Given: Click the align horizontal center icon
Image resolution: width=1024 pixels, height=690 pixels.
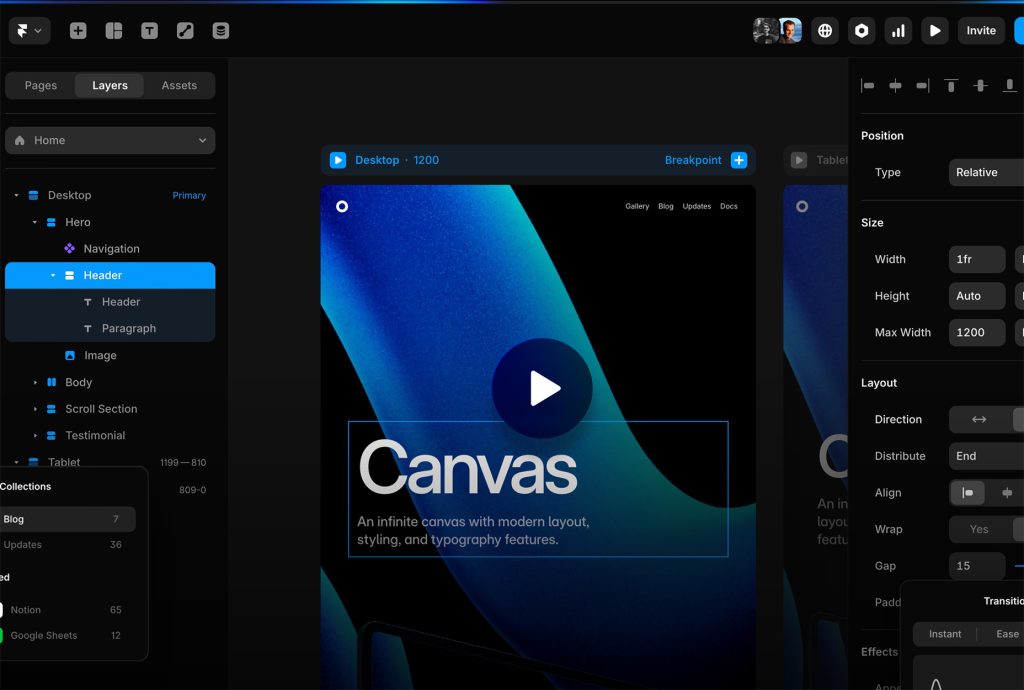Looking at the screenshot, I should click(895, 86).
